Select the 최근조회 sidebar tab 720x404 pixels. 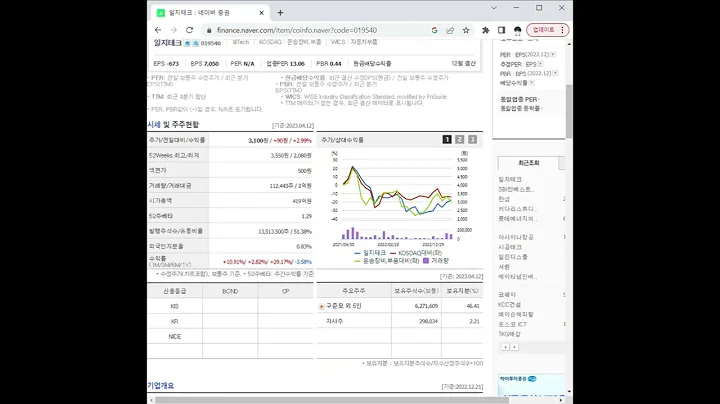click(x=529, y=163)
